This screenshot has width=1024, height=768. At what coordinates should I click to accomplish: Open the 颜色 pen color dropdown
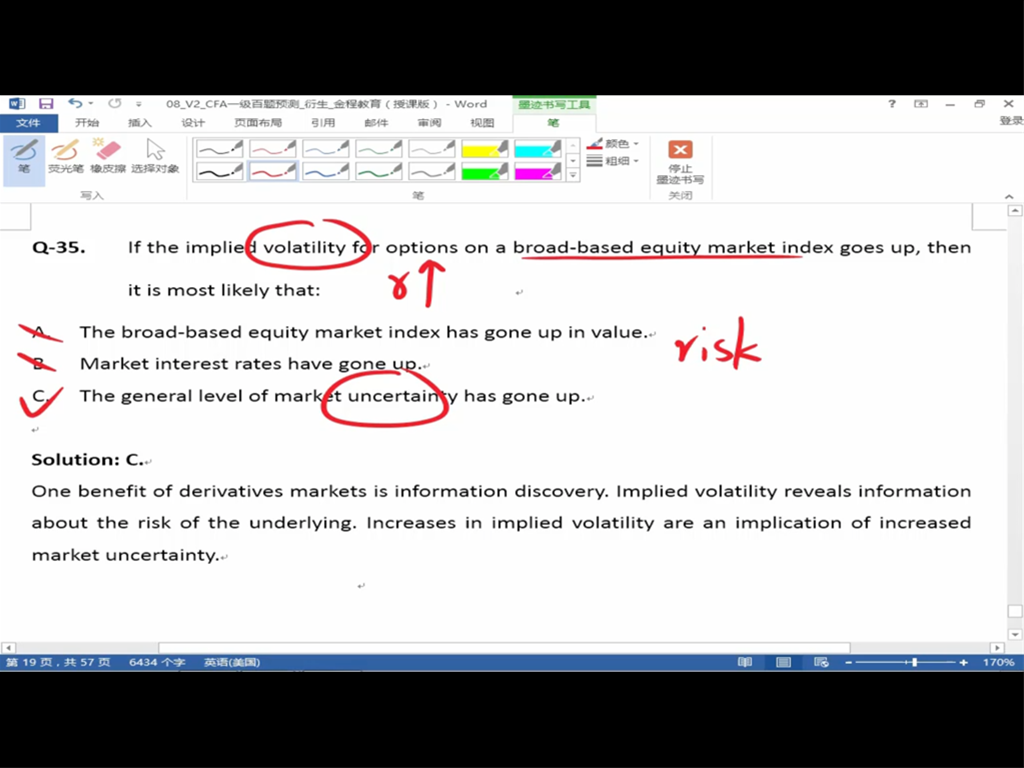tap(613, 144)
